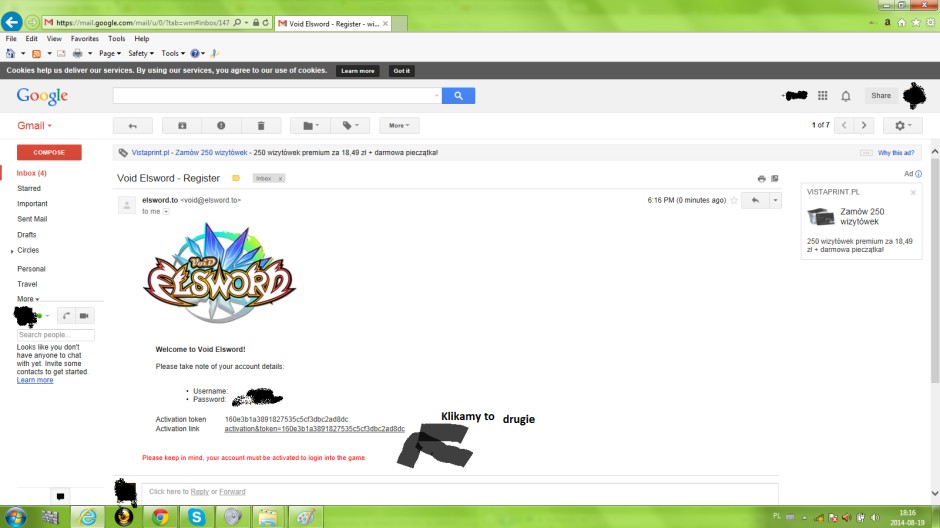Open the File menu
Screen dimensions: 940x528
pos(11,38)
